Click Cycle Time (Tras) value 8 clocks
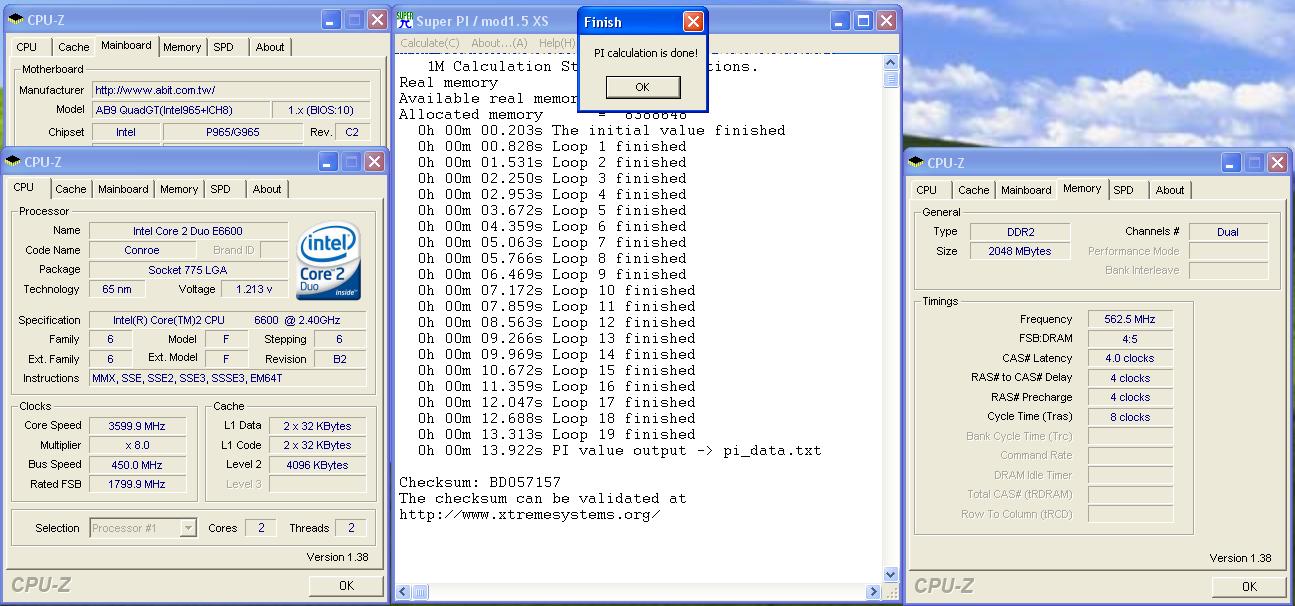Screen dimensions: 1295x606 tap(1131, 417)
